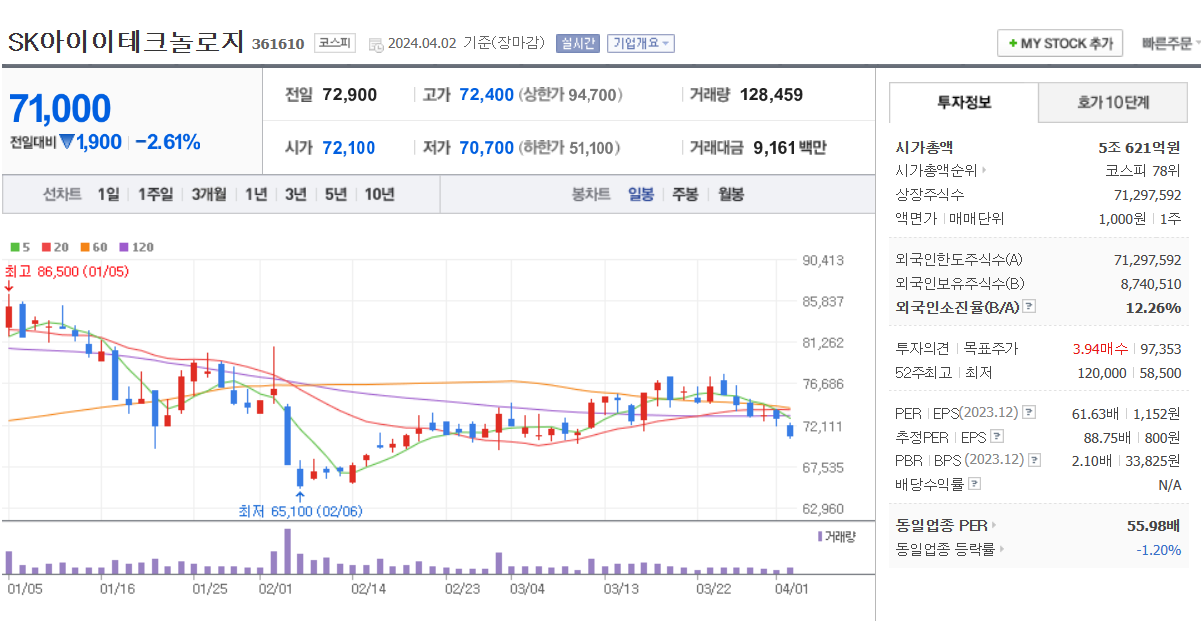
Task: Click the 거래대금 value 9,161
Action: coord(774,148)
